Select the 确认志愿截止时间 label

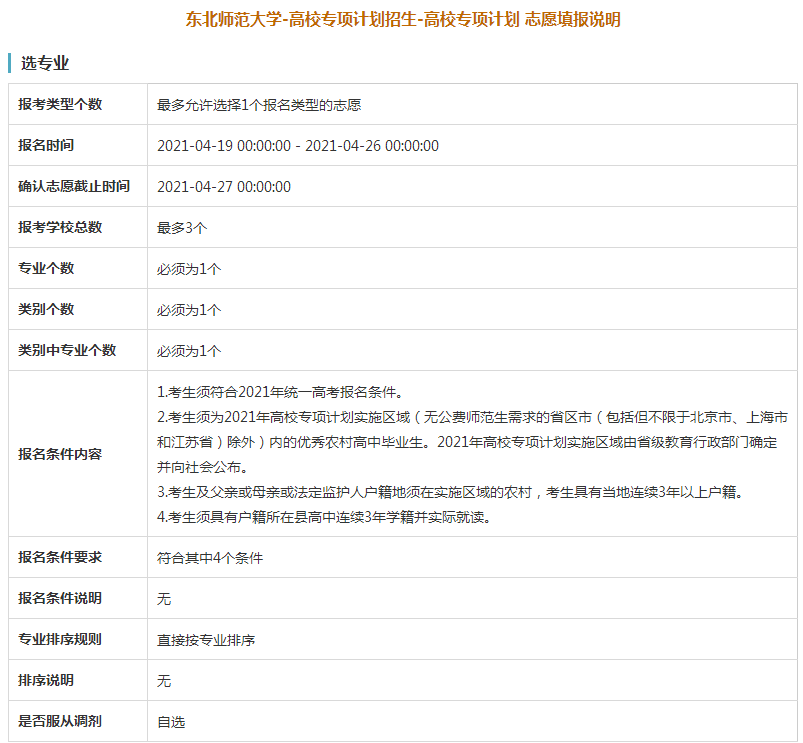pos(74,186)
